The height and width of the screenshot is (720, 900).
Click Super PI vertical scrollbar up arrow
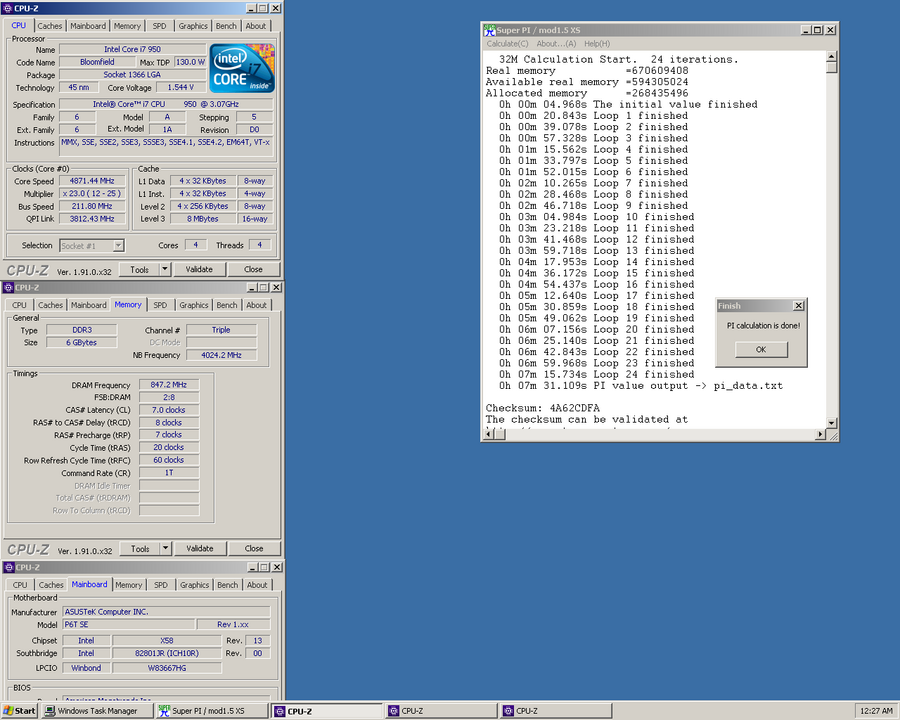pos(832,56)
